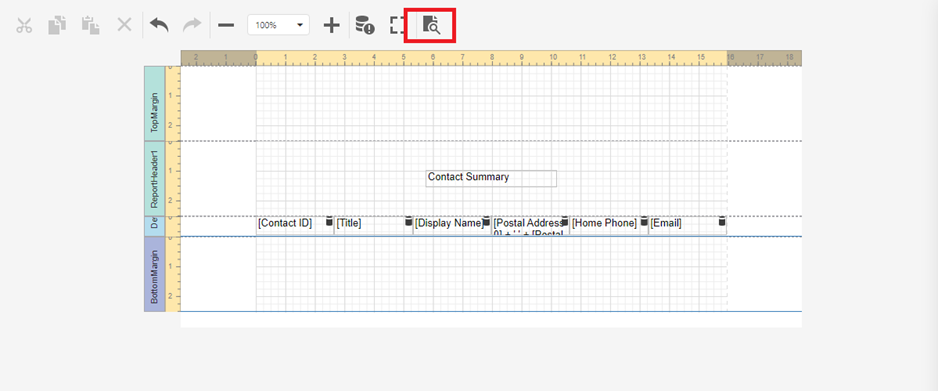Viewport: 938px width, 391px height.
Task: Redo the last undone action
Action: 192,25
